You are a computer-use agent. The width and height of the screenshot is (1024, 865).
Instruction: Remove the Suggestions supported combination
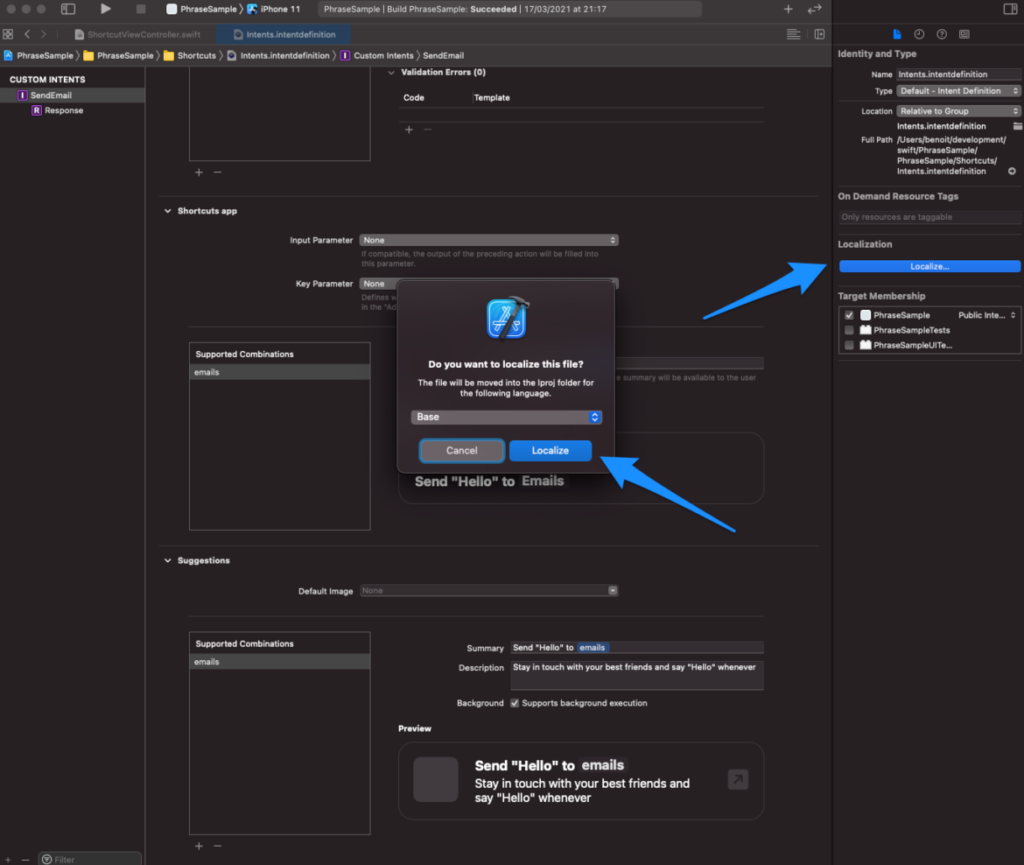tap(217, 846)
